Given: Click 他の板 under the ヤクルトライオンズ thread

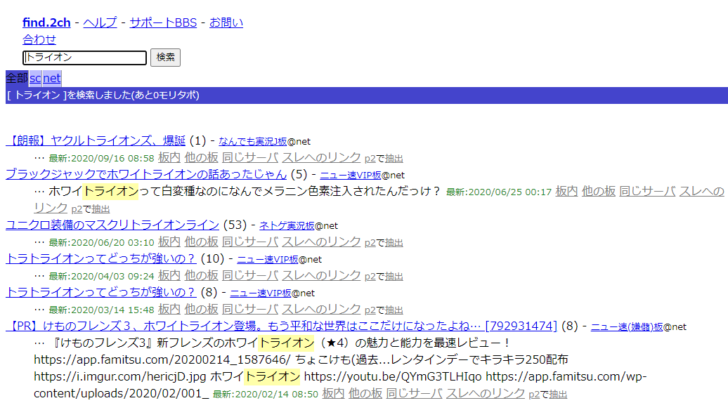Looking at the screenshot, I should click(201, 157).
